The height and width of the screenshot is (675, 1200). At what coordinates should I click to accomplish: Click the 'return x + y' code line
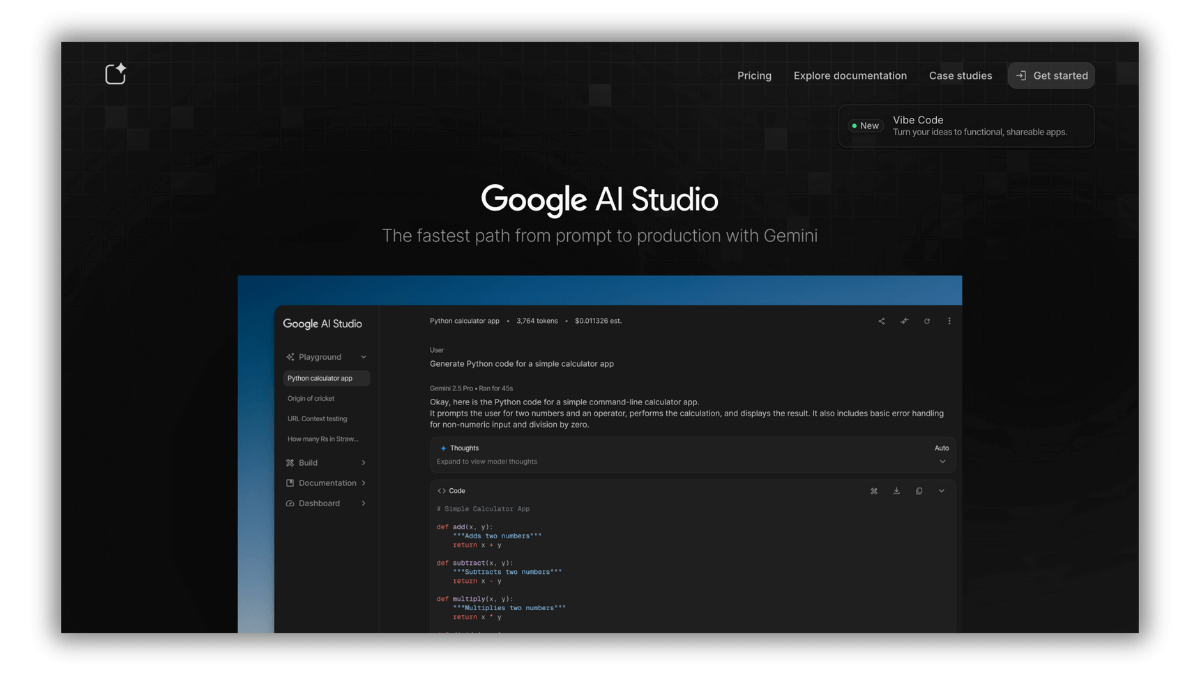point(477,545)
